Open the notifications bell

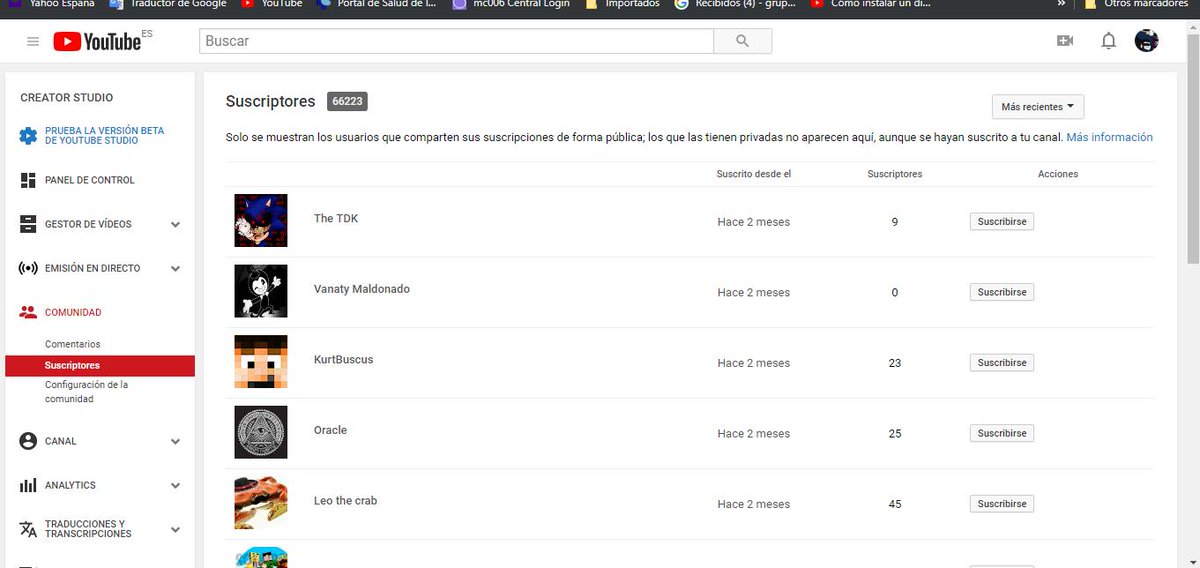pos(1108,41)
